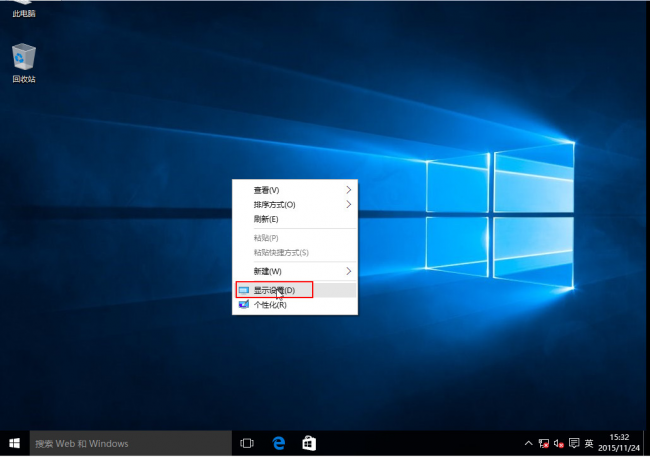The height and width of the screenshot is (457, 650).
Task: Open the Store app from the taskbar
Action: tap(309, 443)
